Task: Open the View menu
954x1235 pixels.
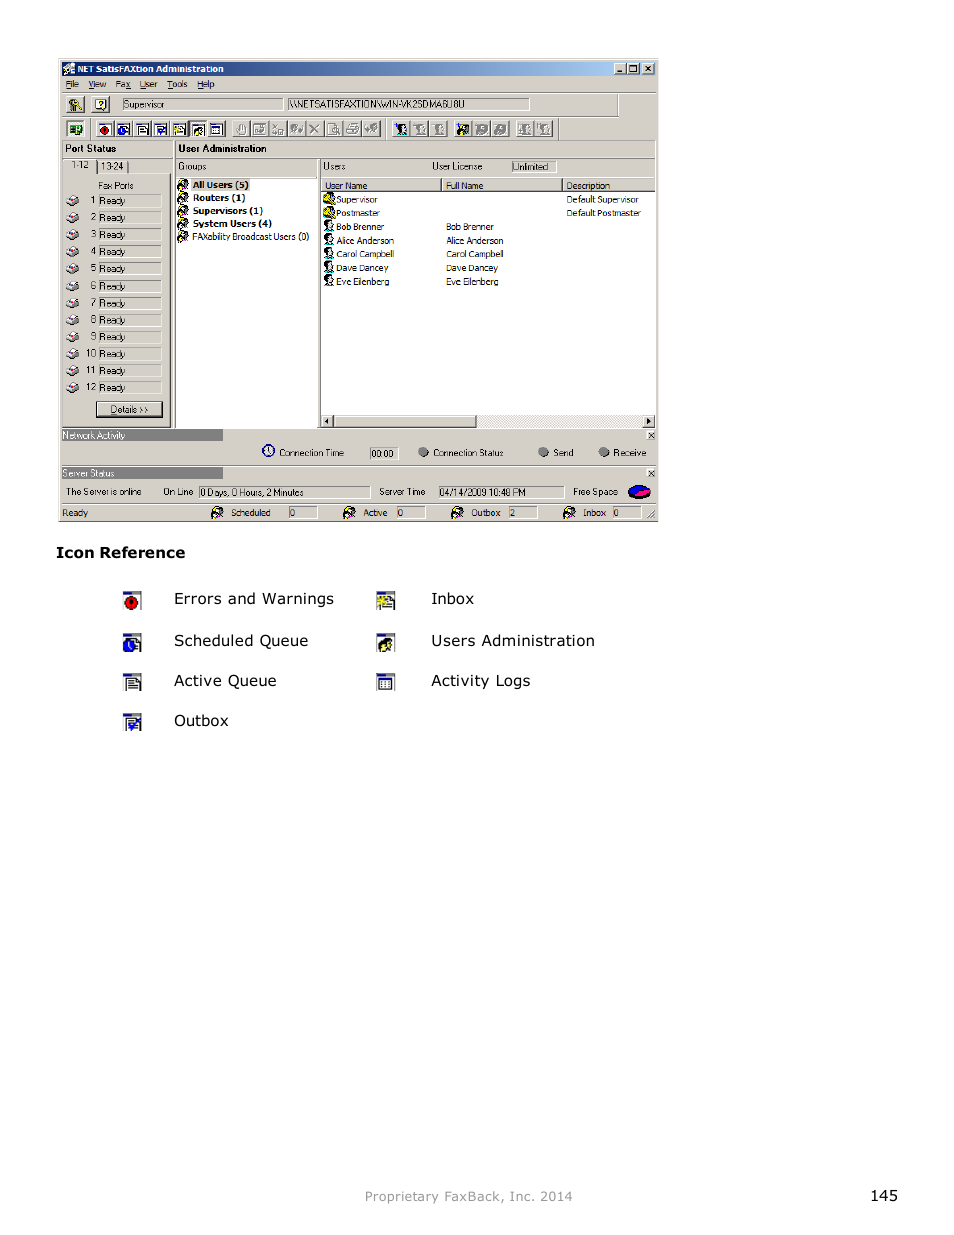Action: 97,85
